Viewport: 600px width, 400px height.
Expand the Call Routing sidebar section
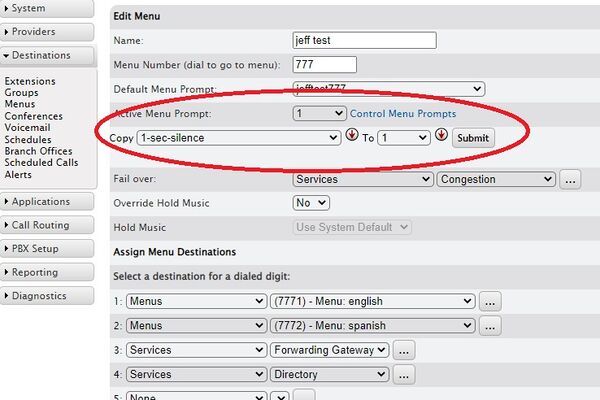point(48,225)
